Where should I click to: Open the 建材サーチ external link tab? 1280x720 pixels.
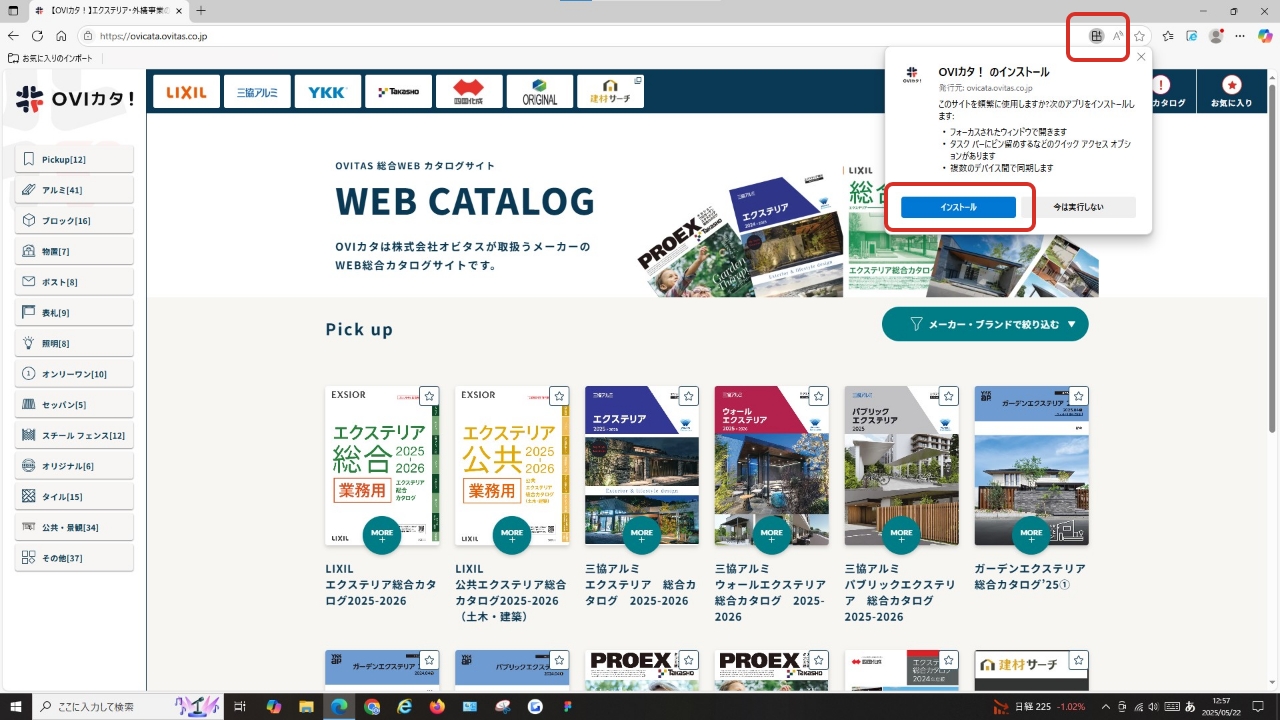(x=610, y=92)
